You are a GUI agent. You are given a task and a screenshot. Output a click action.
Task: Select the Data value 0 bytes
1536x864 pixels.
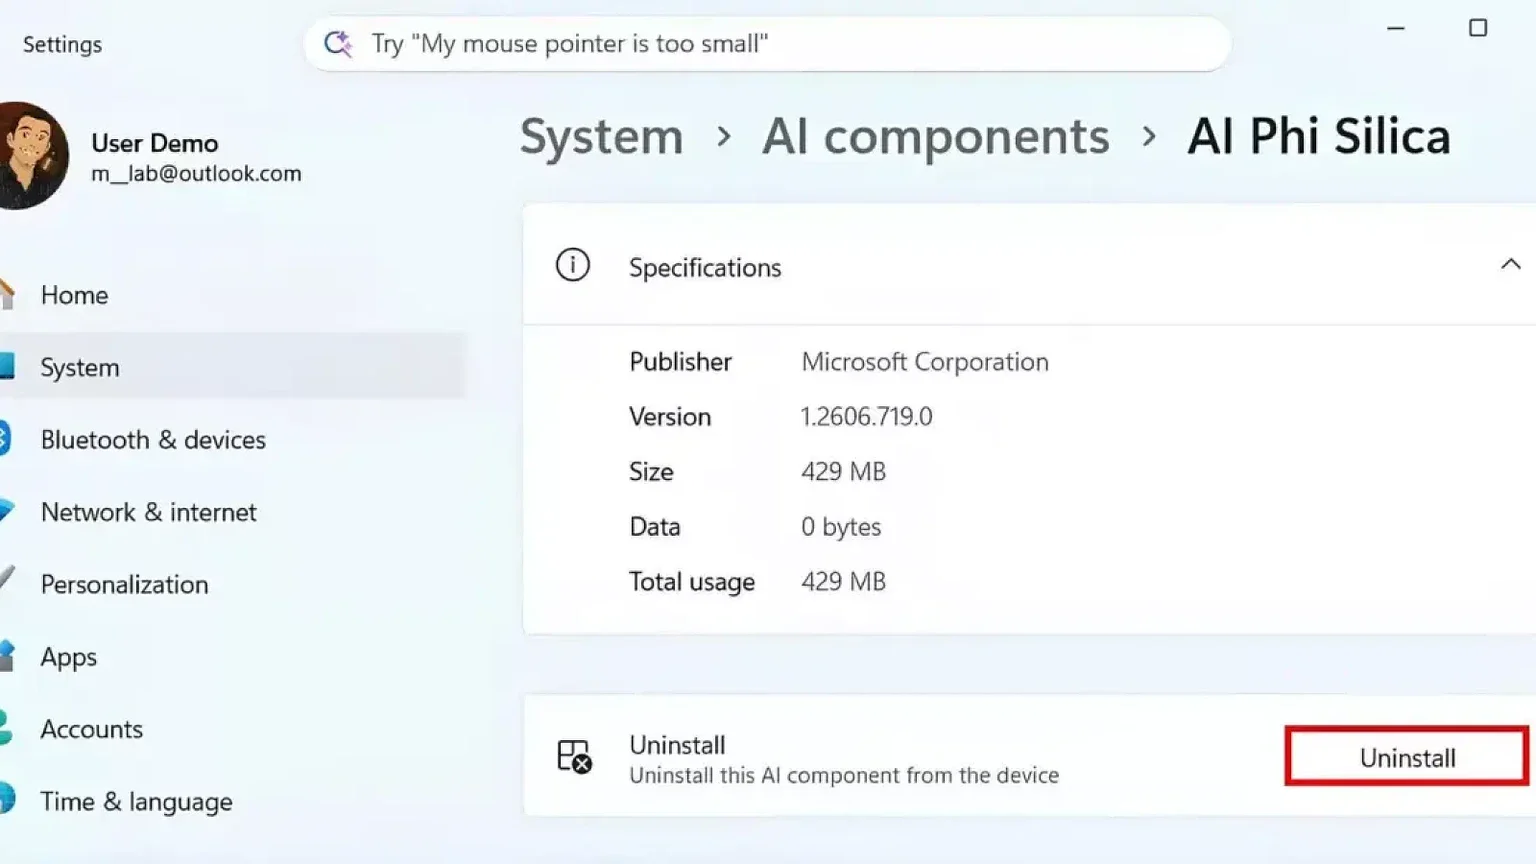[841, 526]
